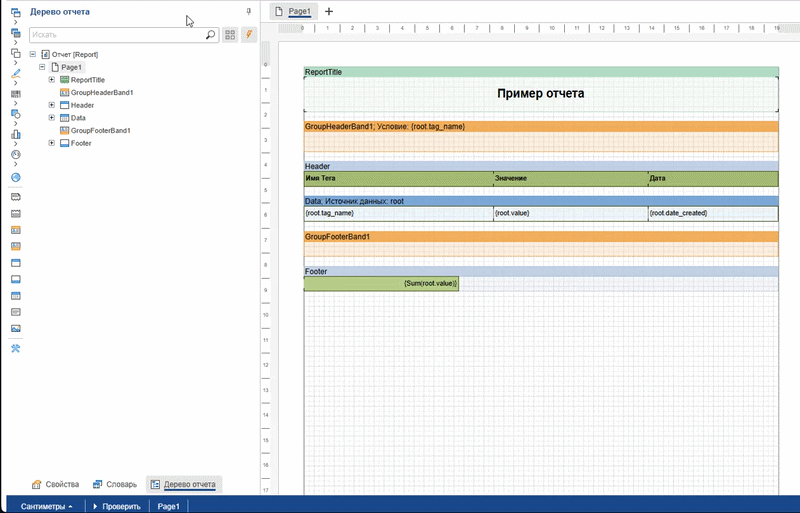The width and height of the screenshot is (800, 513).
Task: Click the grid view button beside search
Action: [x=230, y=34]
